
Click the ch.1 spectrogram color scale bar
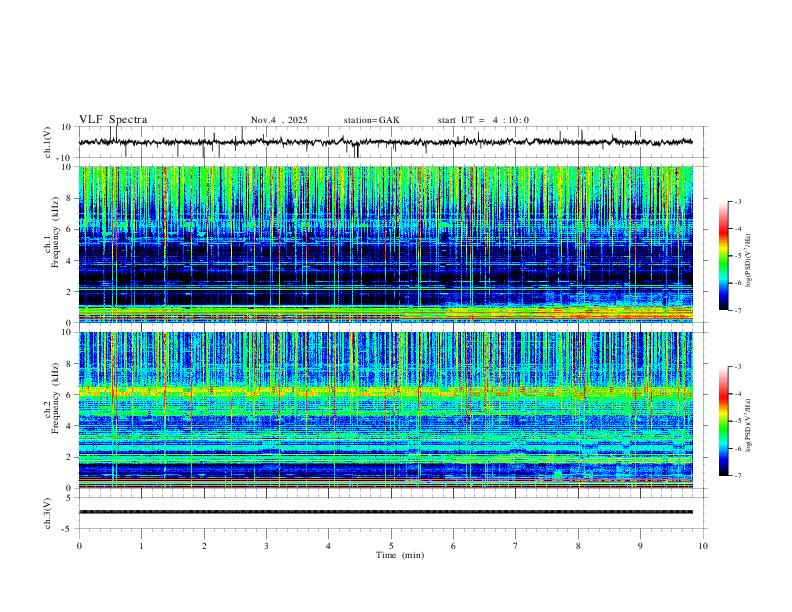coord(723,256)
